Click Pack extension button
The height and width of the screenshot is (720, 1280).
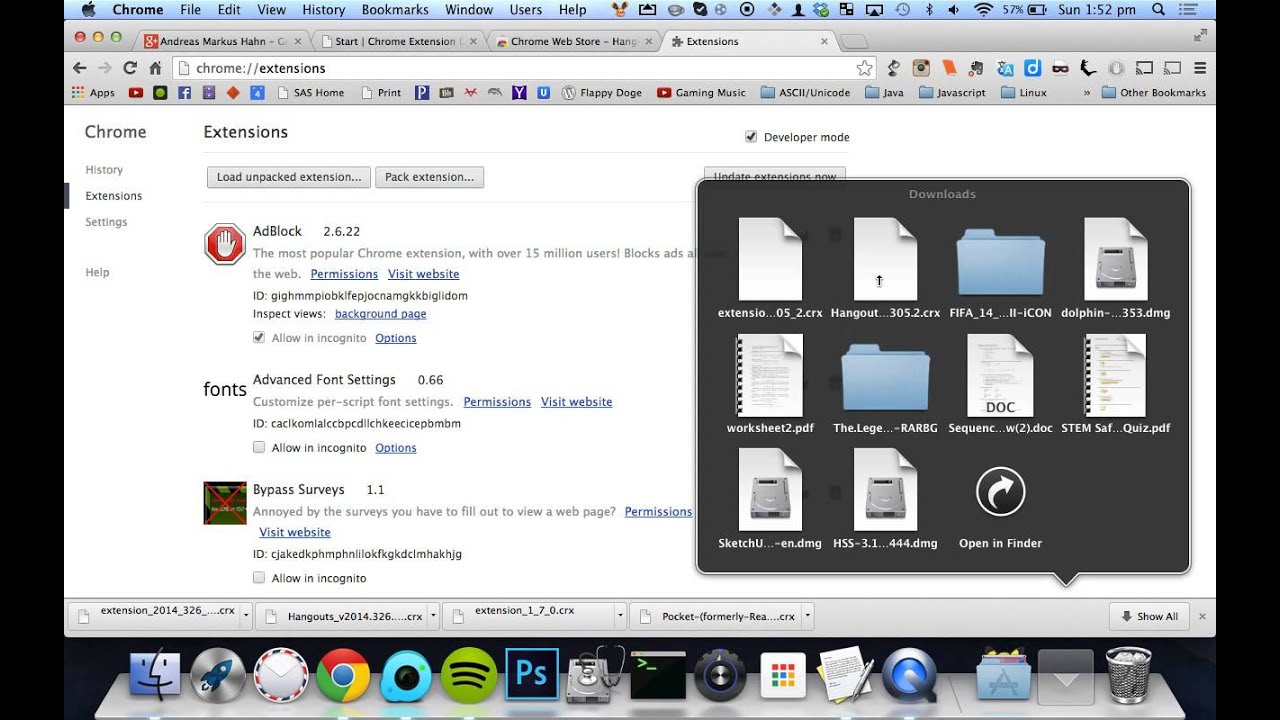(x=429, y=177)
